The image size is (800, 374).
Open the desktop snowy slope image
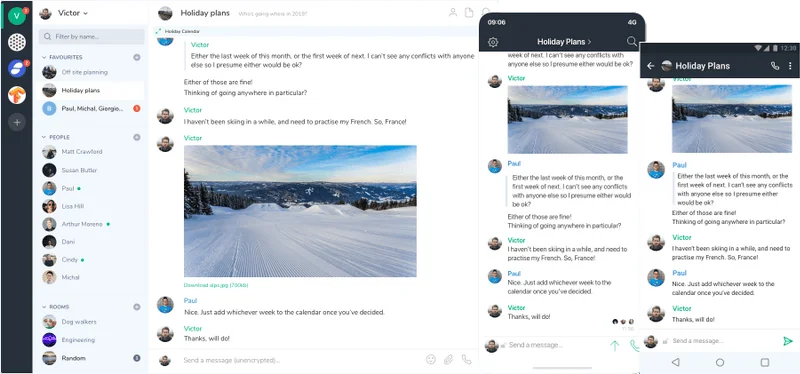(x=300, y=211)
